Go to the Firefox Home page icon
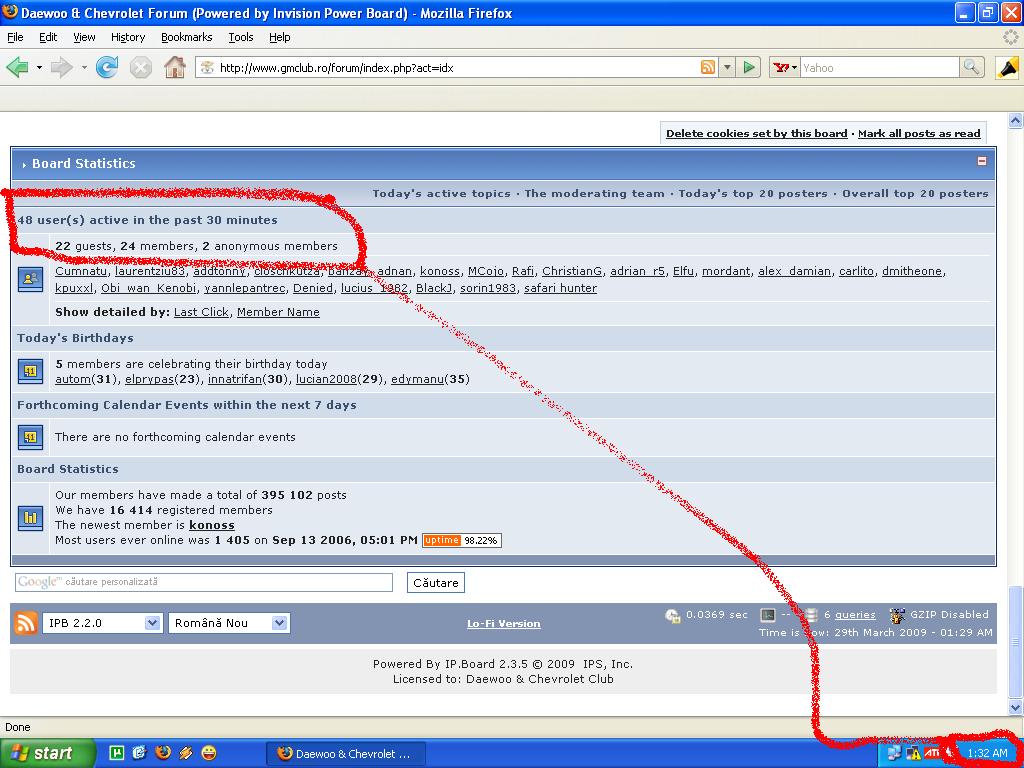This screenshot has height=768, width=1024. pos(175,67)
